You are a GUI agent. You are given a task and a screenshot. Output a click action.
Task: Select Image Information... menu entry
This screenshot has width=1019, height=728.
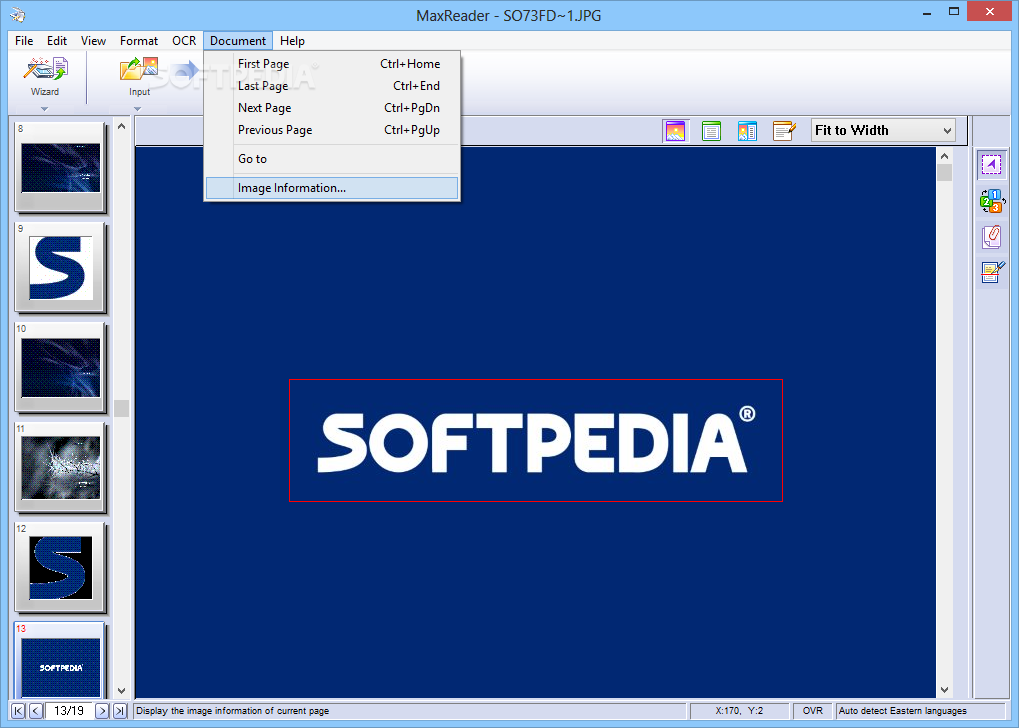click(332, 188)
